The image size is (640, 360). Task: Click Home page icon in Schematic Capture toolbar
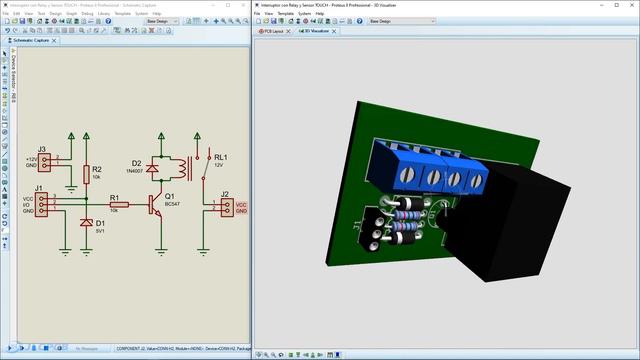pyautogui.click(x=40, y=21)
